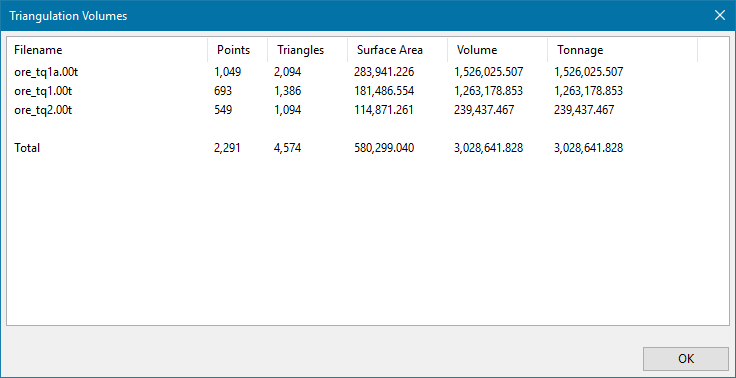Click Tonnage column value 1,526,025.507
Screen dimensions: 736x378
coord(589,72)
